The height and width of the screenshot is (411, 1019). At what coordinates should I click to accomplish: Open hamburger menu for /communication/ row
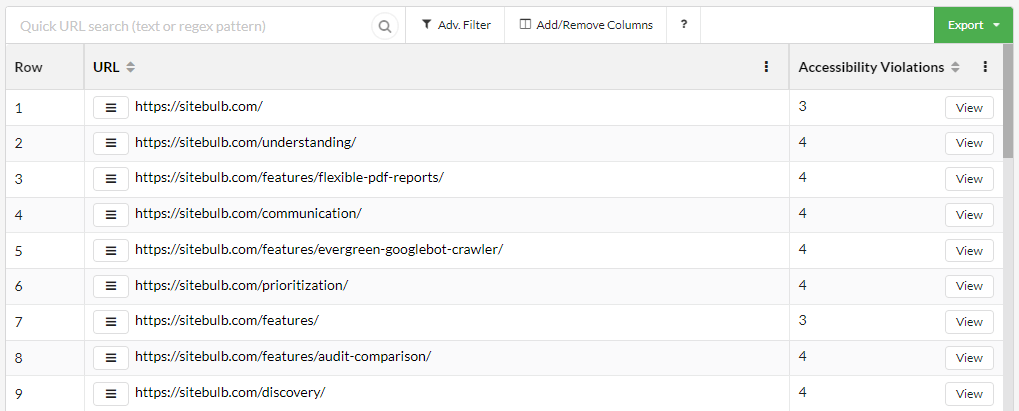111,214
